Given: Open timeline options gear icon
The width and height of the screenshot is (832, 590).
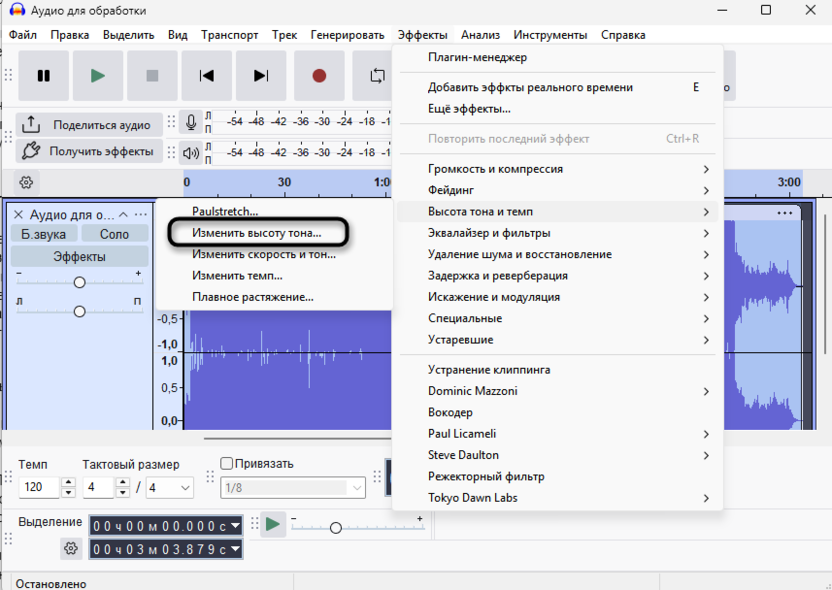Looking at the screenshot, I should click(26, 183).
